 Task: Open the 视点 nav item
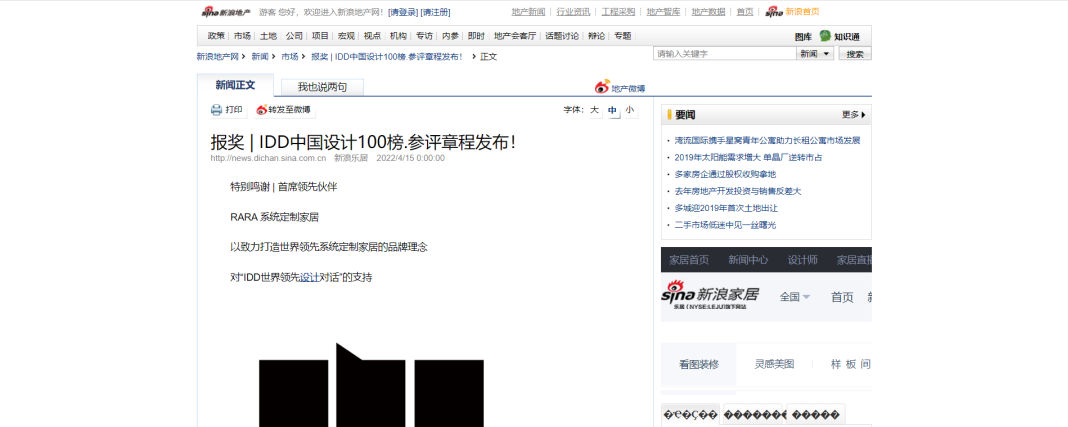pos(372,36)
